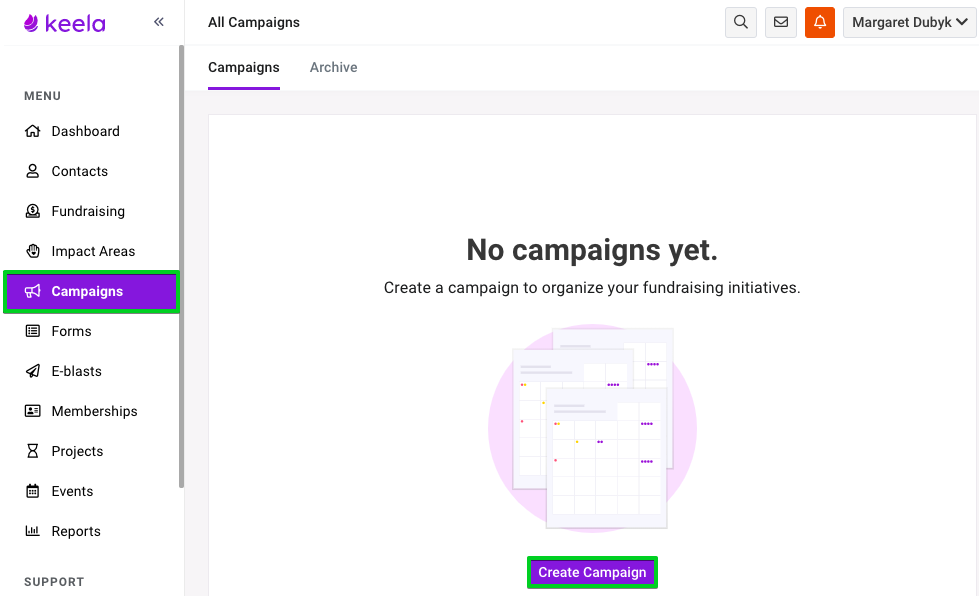This screenshot has height=596, width=979.
Task: Open Reports from the bar chart icon
Action: tap(32, 530)
